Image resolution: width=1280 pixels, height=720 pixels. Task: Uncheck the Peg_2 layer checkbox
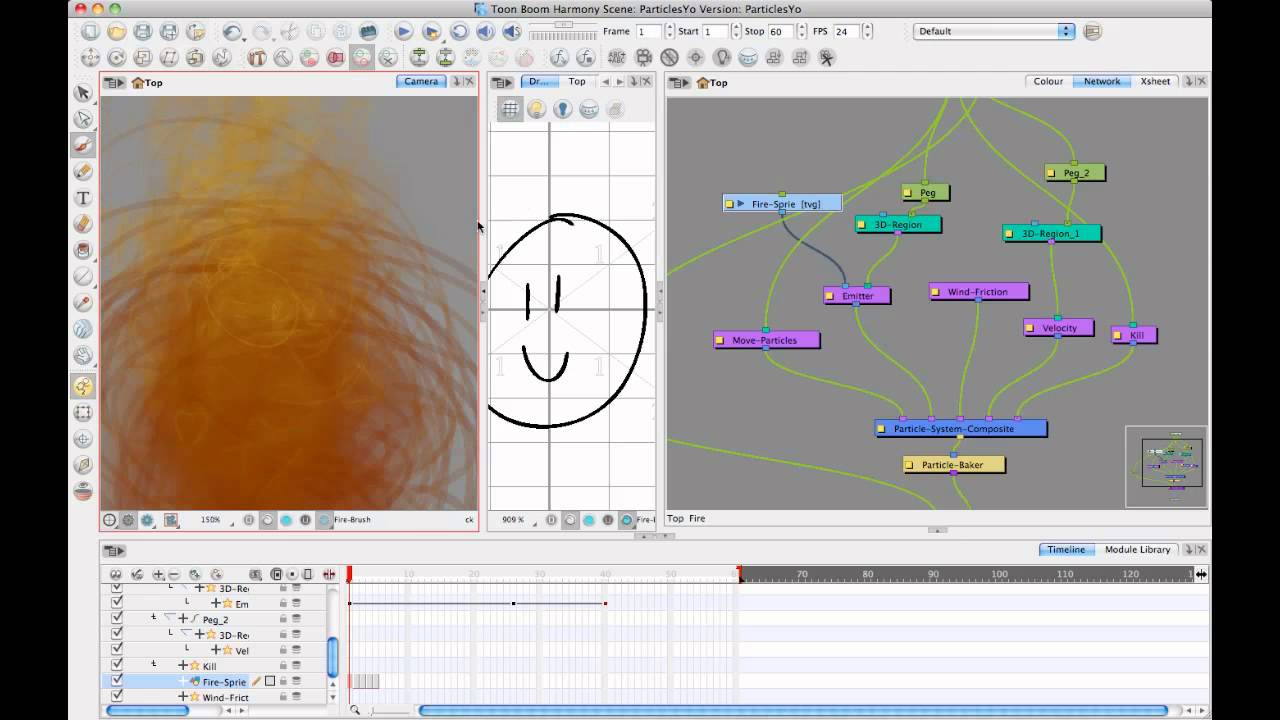pos(117,618)
